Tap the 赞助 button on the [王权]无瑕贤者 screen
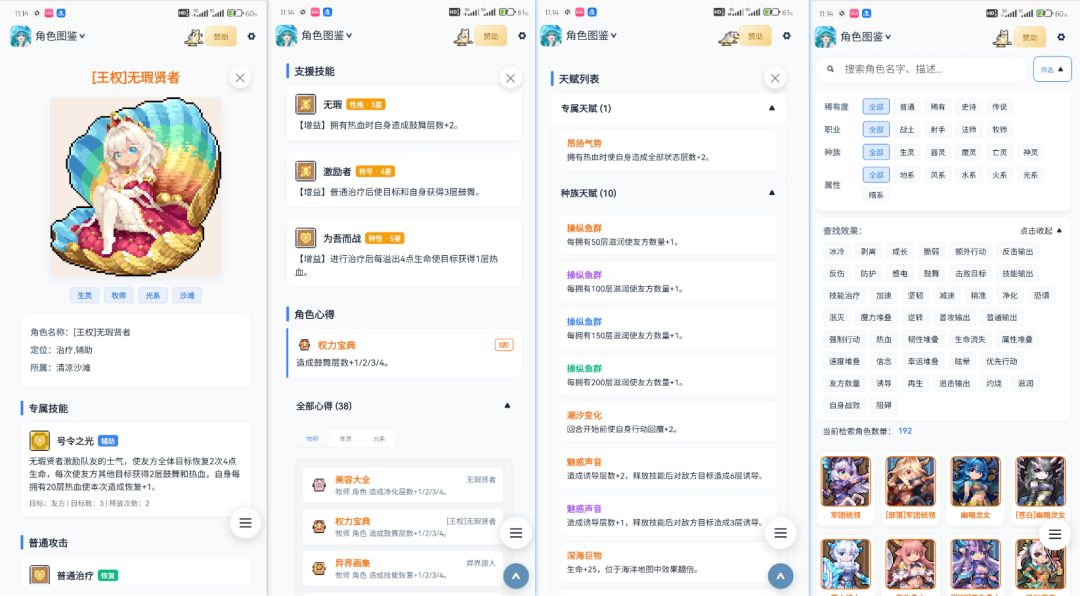The image size is (1080, 596). [220, 37]
